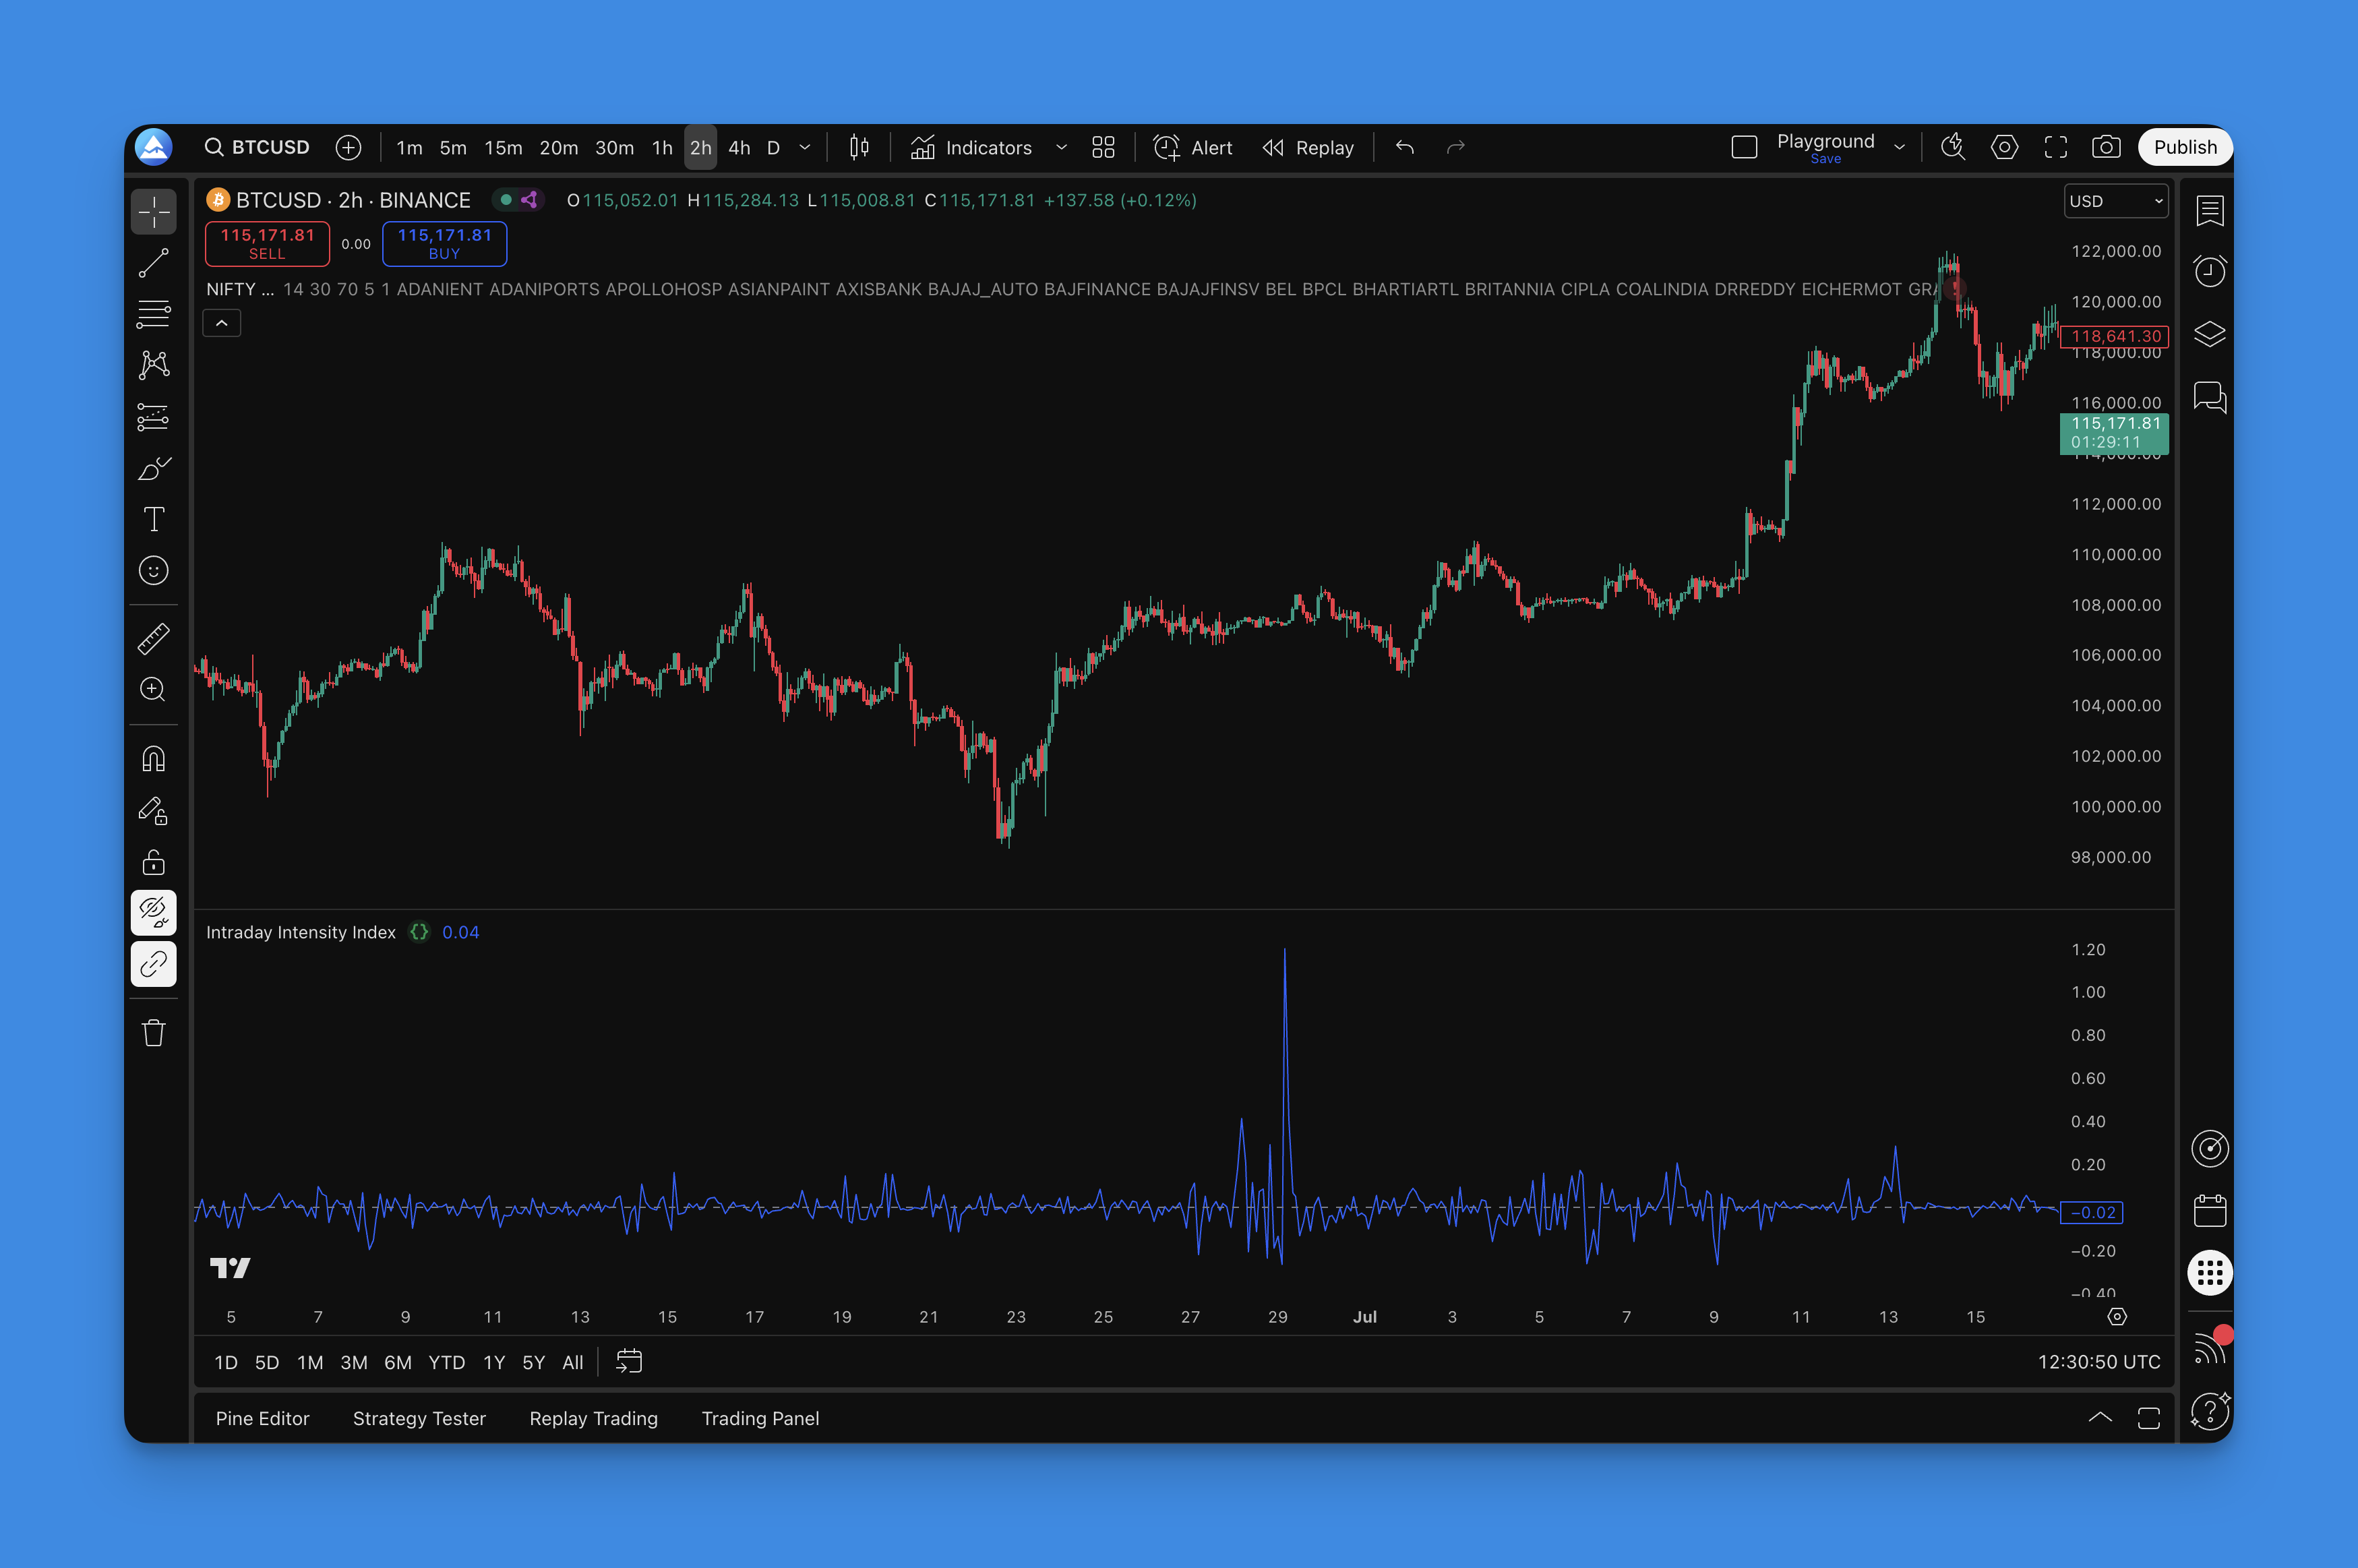
Task: Open the quick search icon
Action: coord(1953,148)
